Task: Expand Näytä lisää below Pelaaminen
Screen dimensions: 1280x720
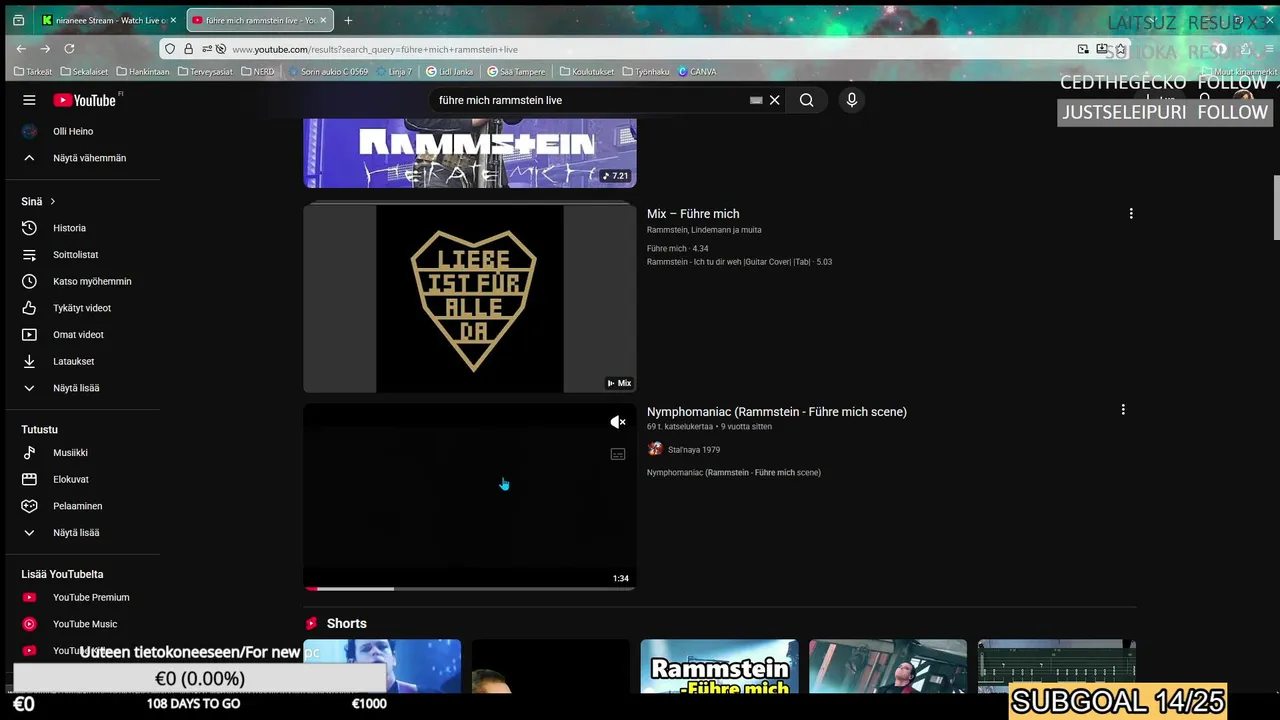Action: [82, 533]
